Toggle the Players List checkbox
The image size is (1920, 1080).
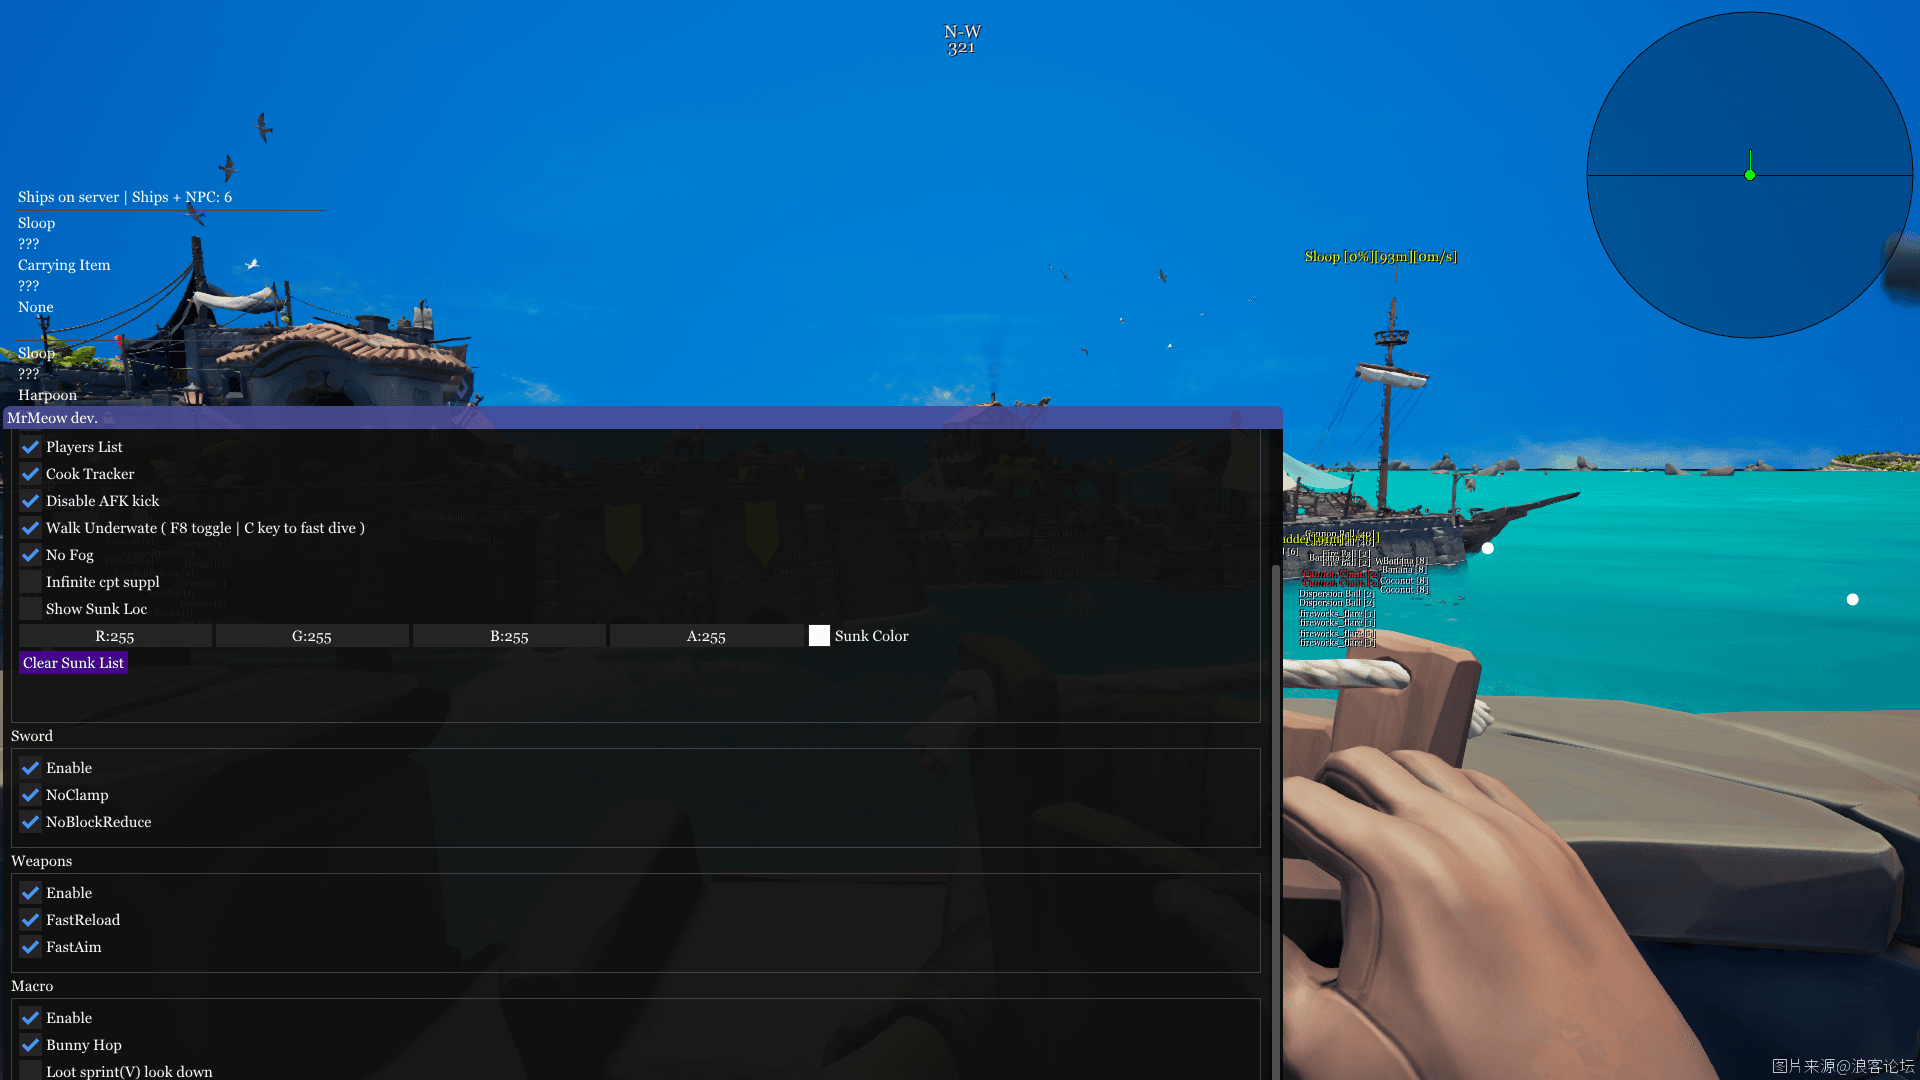click(x=29, y=446)
